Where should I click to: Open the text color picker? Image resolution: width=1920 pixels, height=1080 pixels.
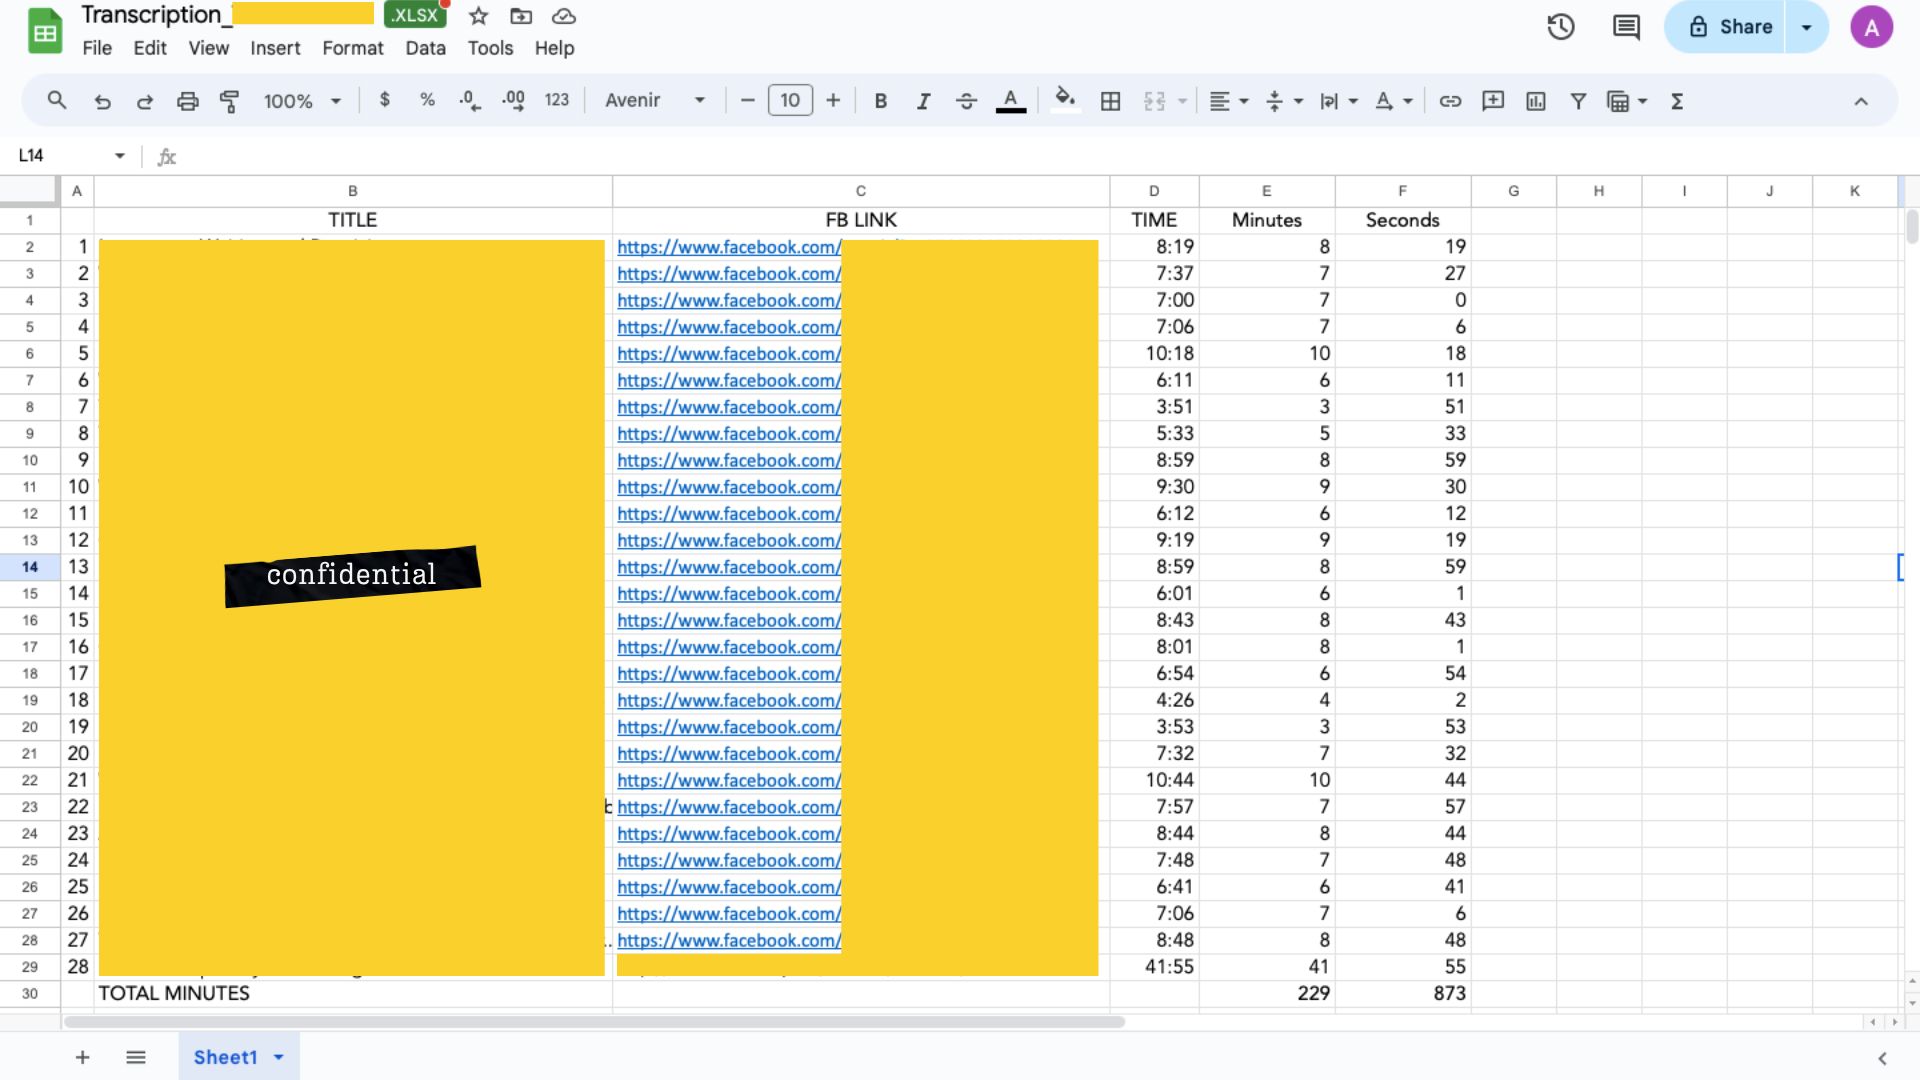click(x=1011, y=101)
